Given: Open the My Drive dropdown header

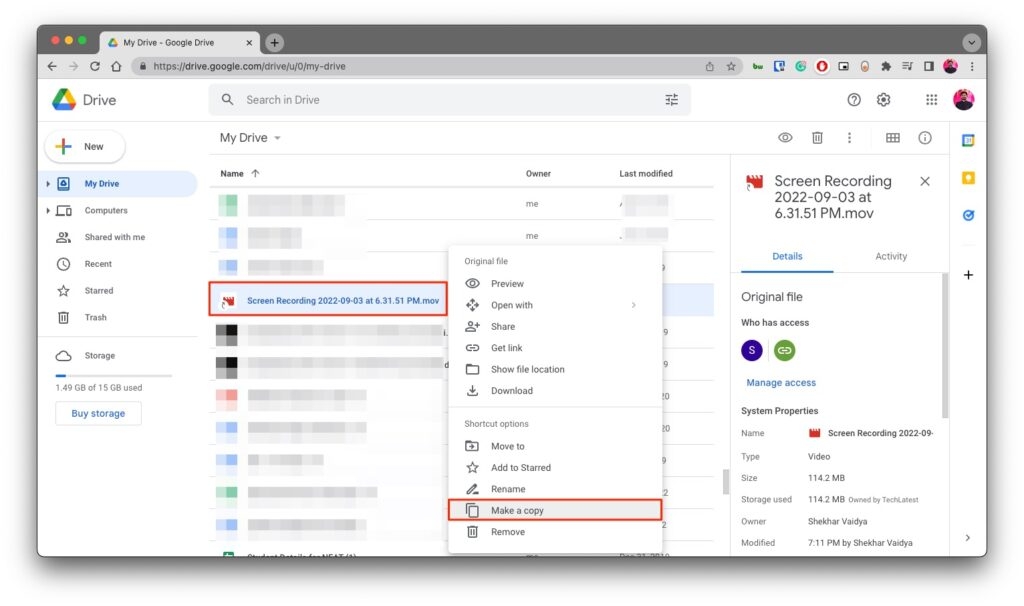Looking at the screenshot, I should click(250, 138).
